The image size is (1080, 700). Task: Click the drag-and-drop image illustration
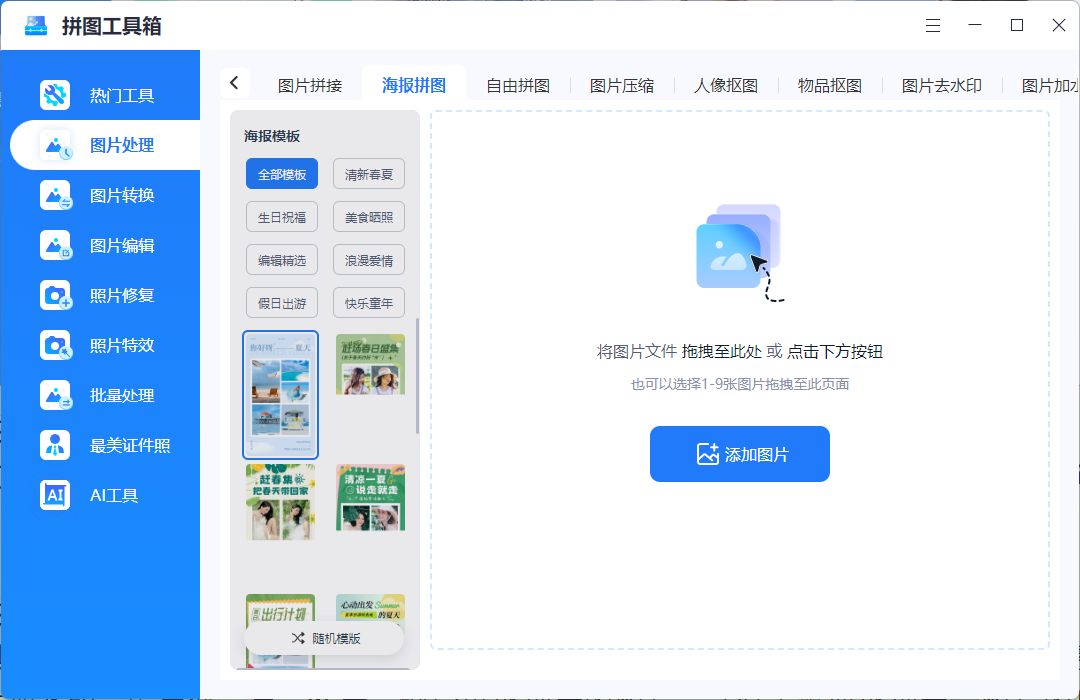pyautogui.click(x=740, y=253)
